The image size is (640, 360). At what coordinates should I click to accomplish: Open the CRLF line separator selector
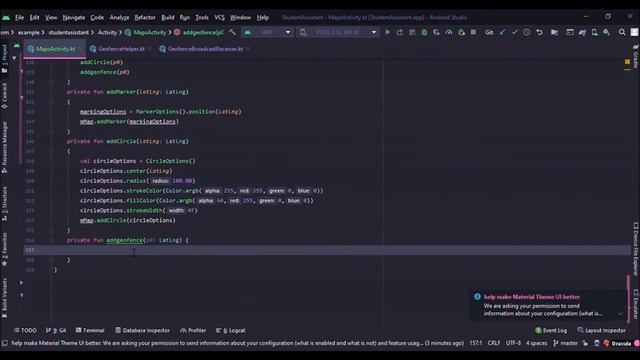(x=494, y=343)
